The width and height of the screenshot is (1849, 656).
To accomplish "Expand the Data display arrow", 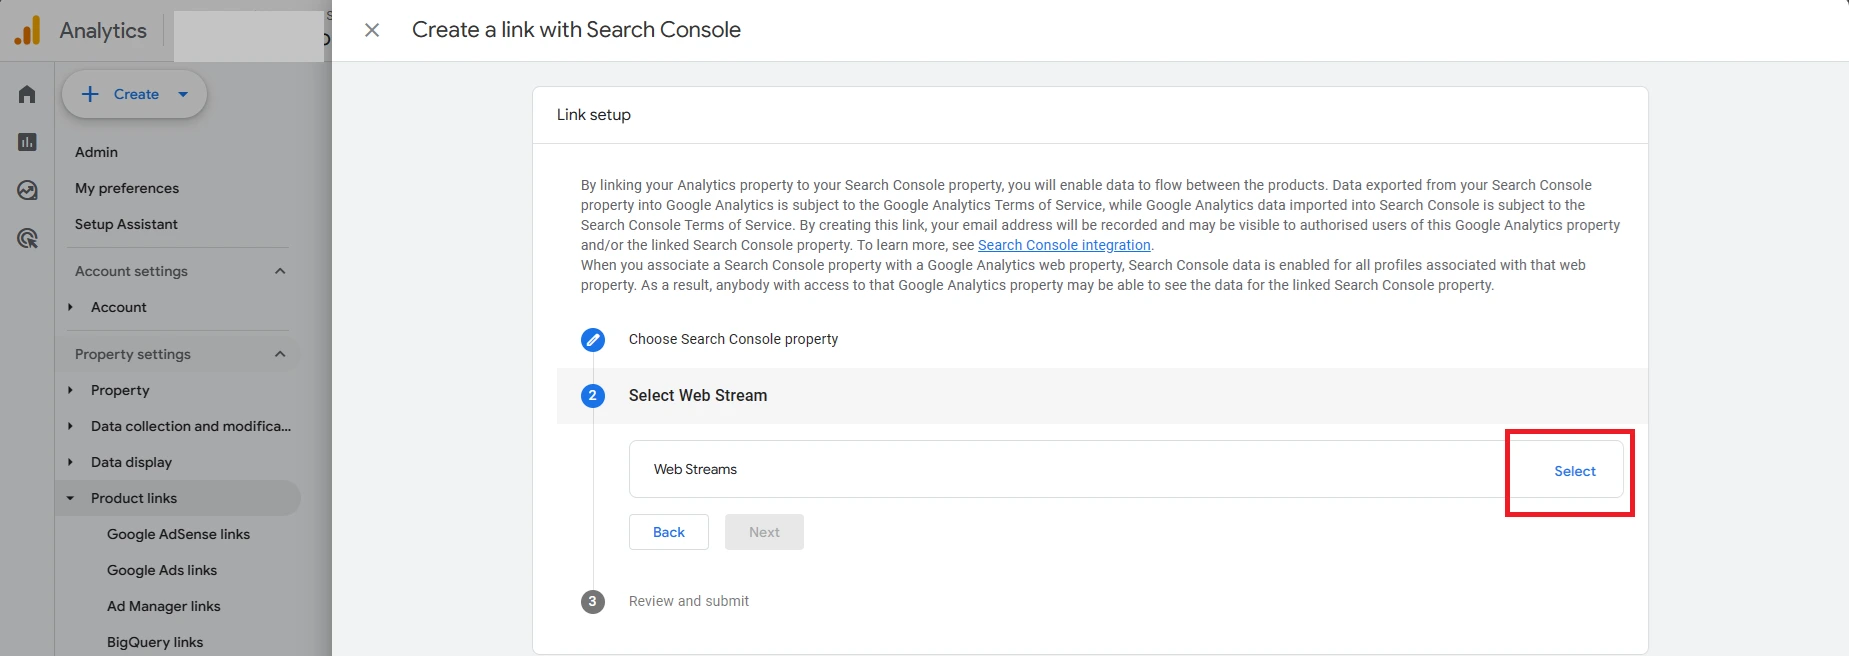I will pyautogui.click(x=70, y=462).
